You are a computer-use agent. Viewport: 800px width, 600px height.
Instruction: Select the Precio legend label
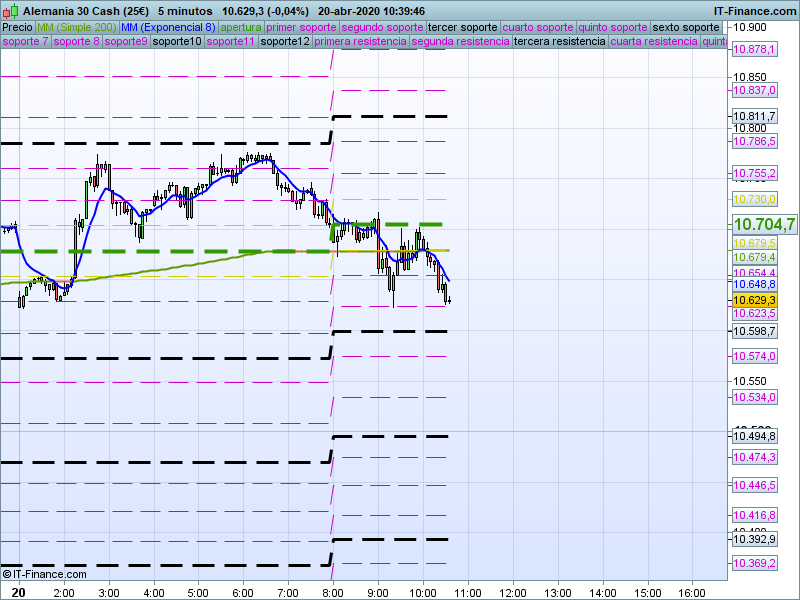[x=17, y=27]
